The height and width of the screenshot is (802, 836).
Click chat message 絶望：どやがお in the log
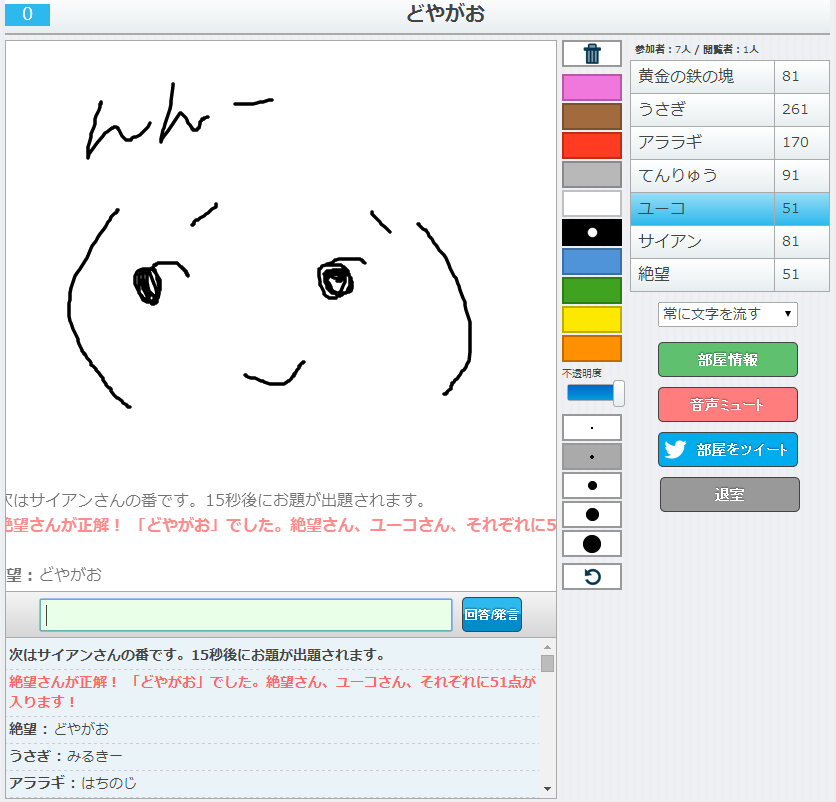coord(59,729)
